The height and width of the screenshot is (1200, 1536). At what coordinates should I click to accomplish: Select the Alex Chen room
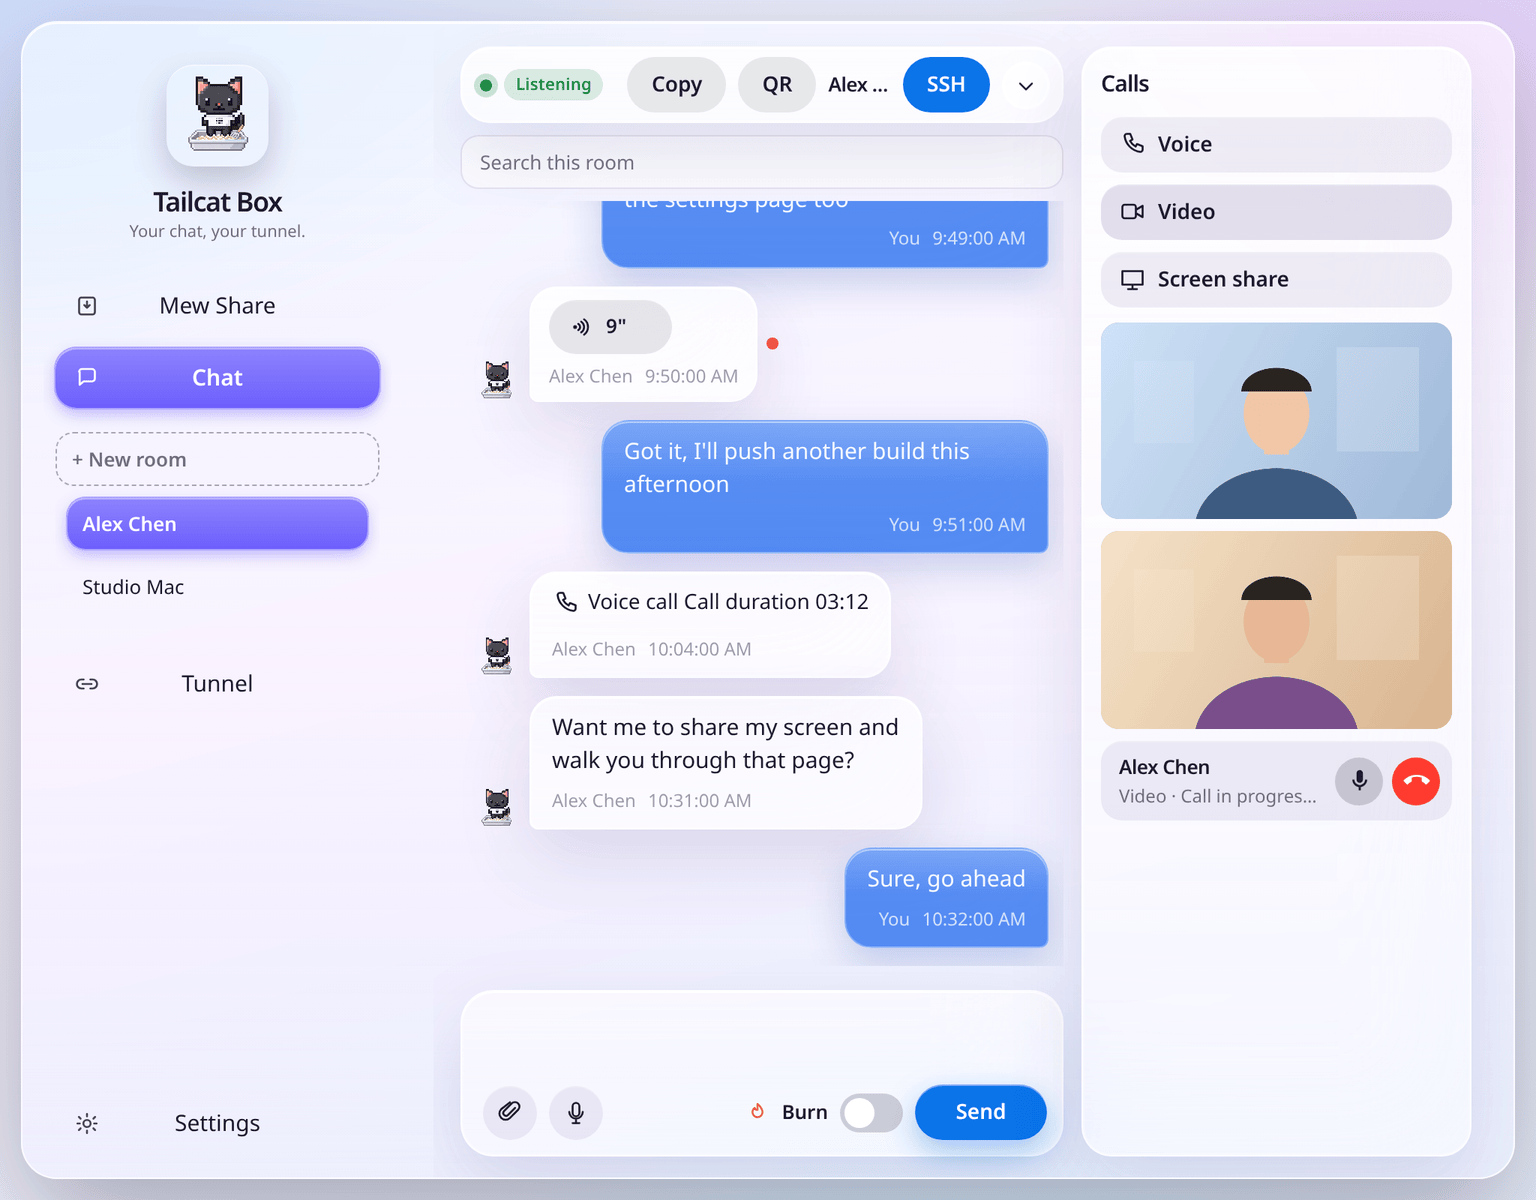tap(217, 524)
